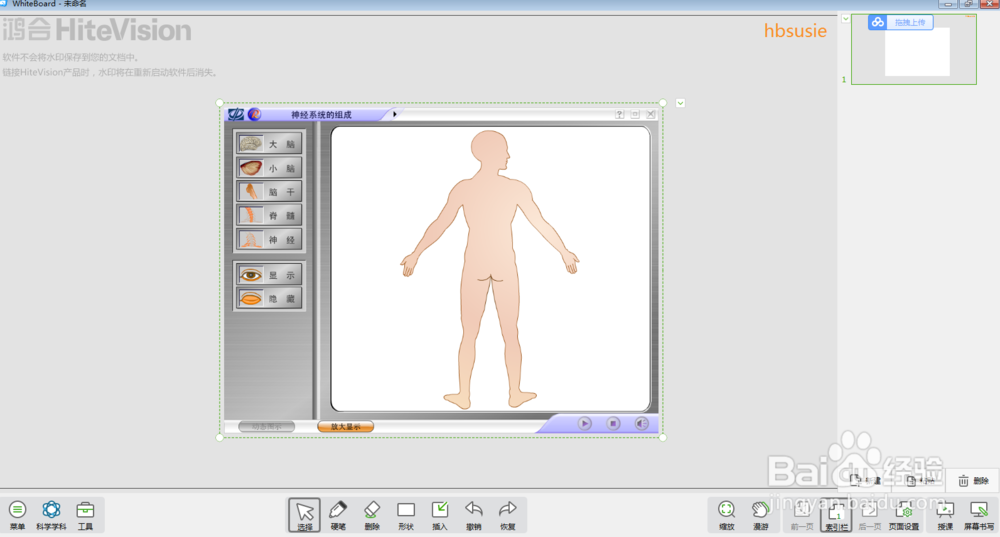Toggle the 索引栏 index panel
1000x537 pixels.
click(836, 515)
